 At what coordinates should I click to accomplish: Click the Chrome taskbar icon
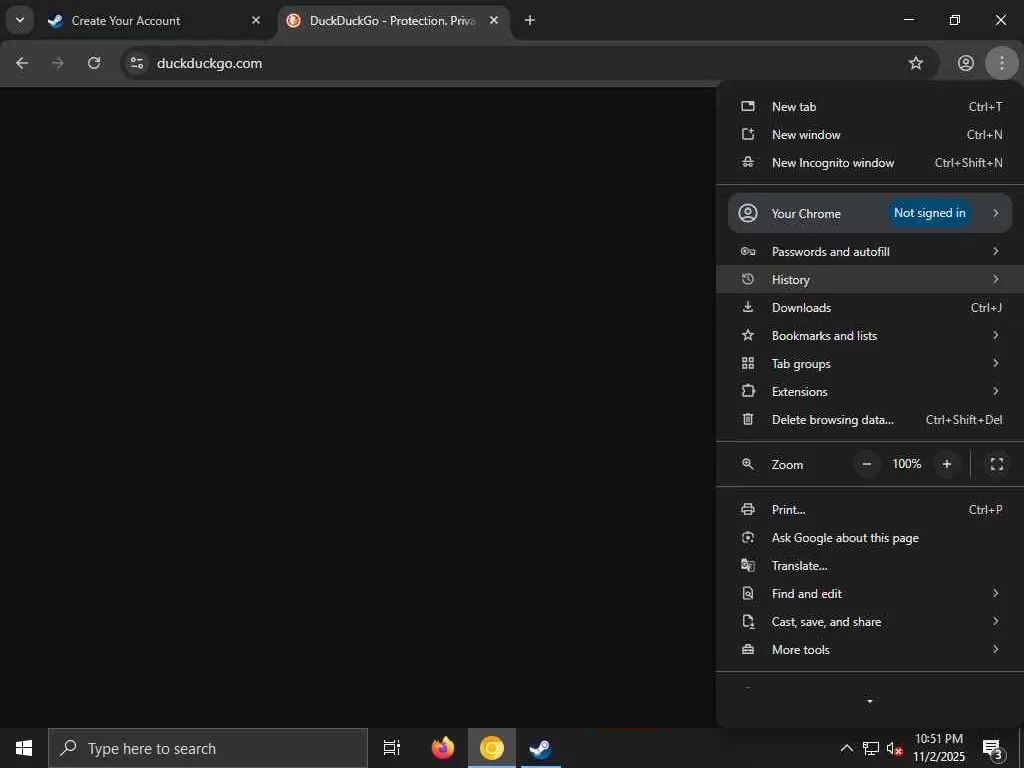(492, 748)
